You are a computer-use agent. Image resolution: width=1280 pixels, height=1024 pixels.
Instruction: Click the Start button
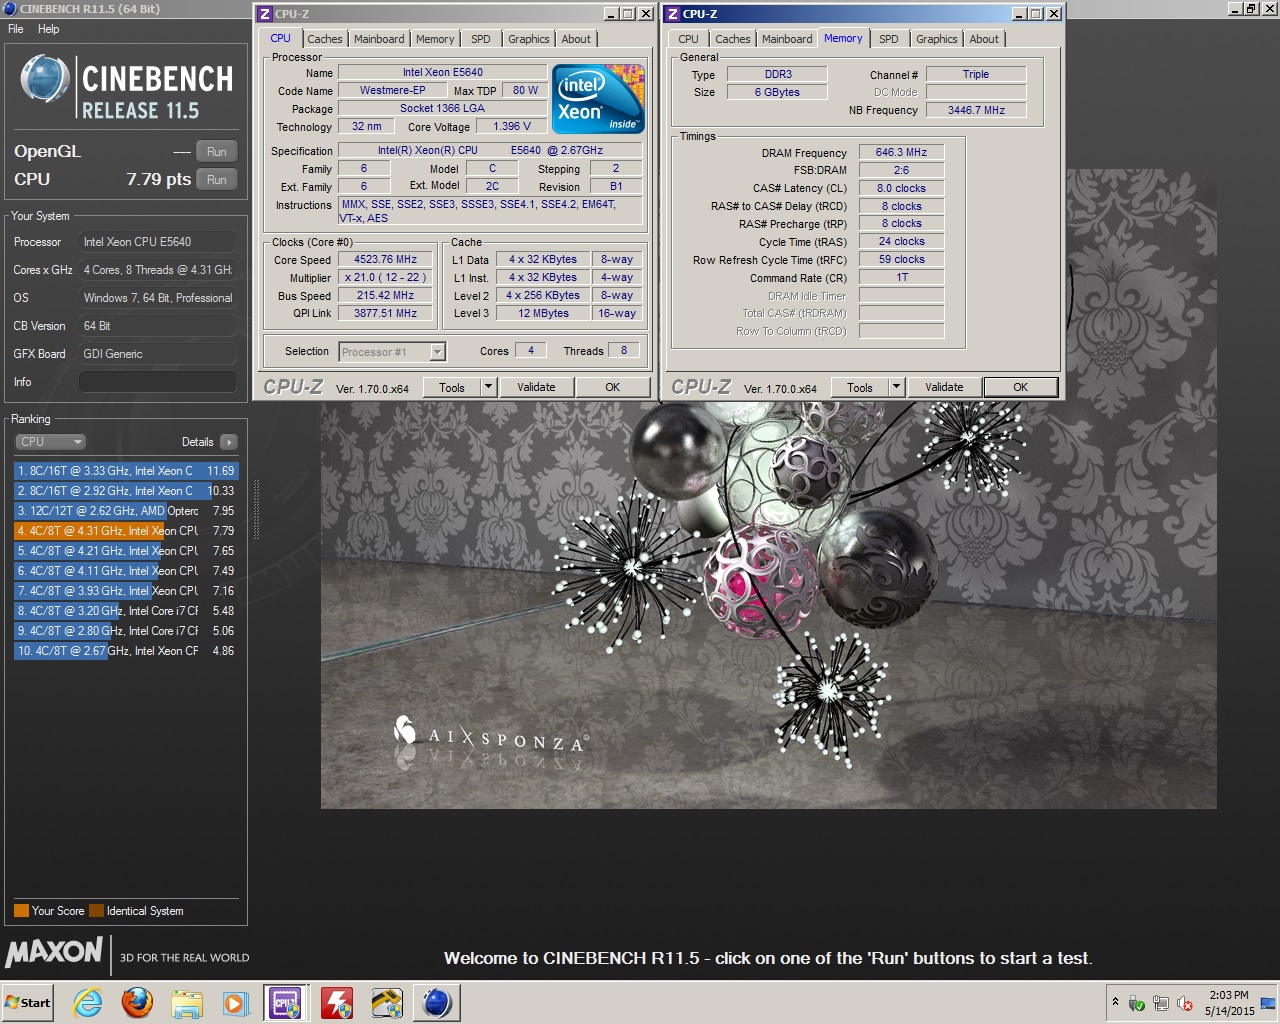pos(28,1003)
